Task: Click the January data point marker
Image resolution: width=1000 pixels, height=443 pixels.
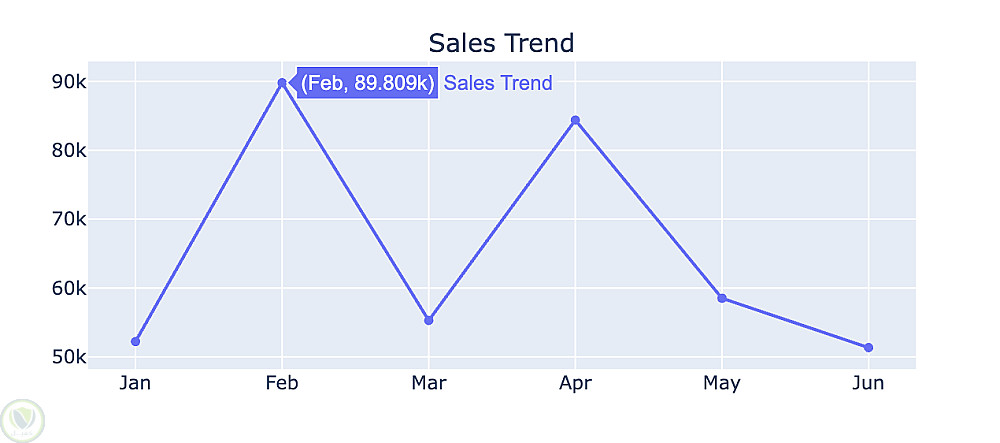Action: point(136,342)
